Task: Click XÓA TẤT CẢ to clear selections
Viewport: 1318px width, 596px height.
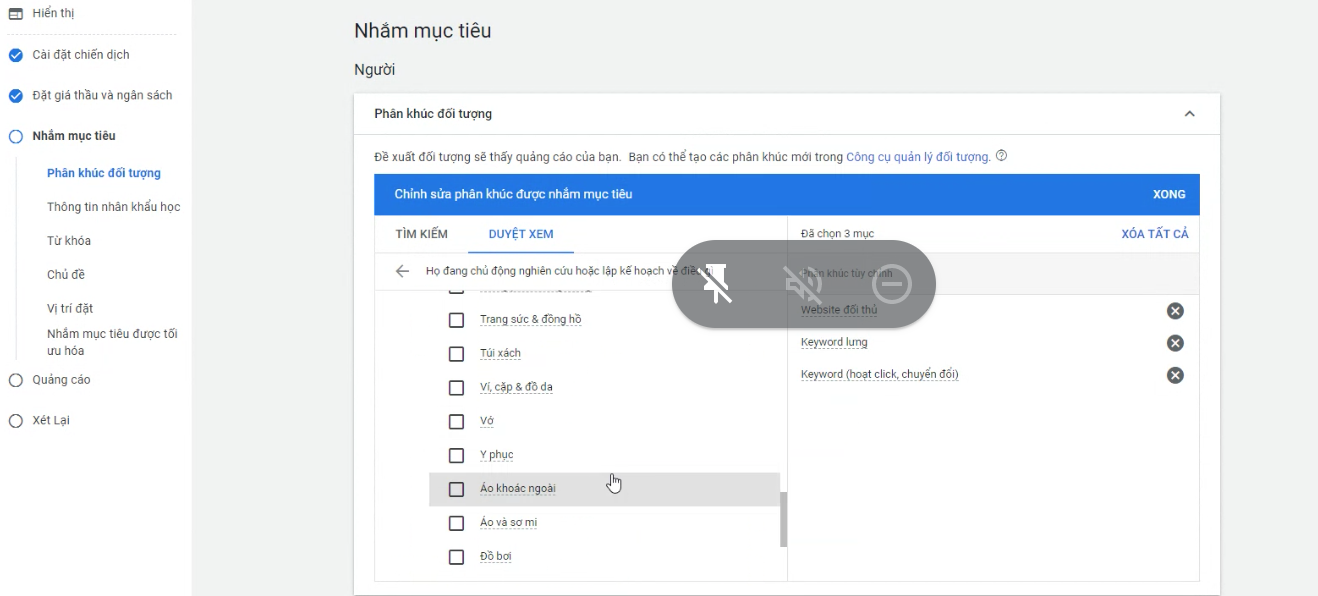Action: pos(1155,234)
